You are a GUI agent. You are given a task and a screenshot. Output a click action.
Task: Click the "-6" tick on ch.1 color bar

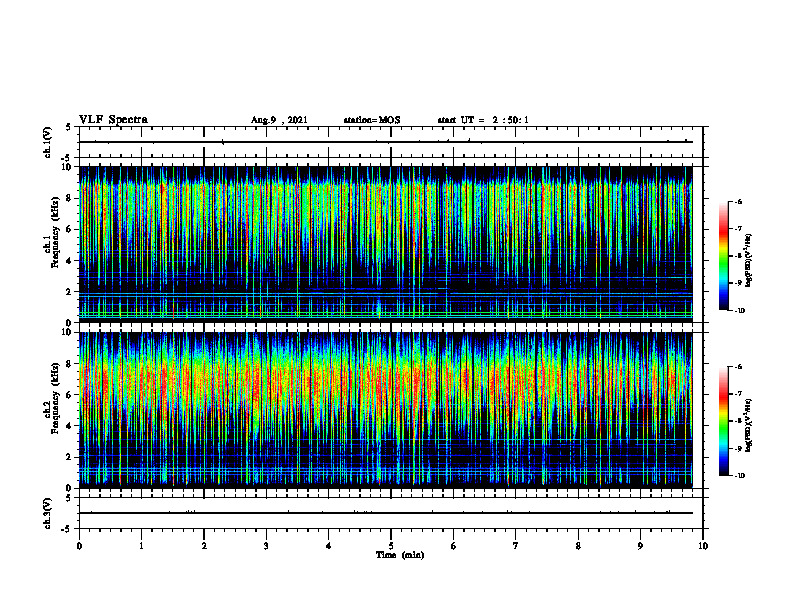[738, 201]
